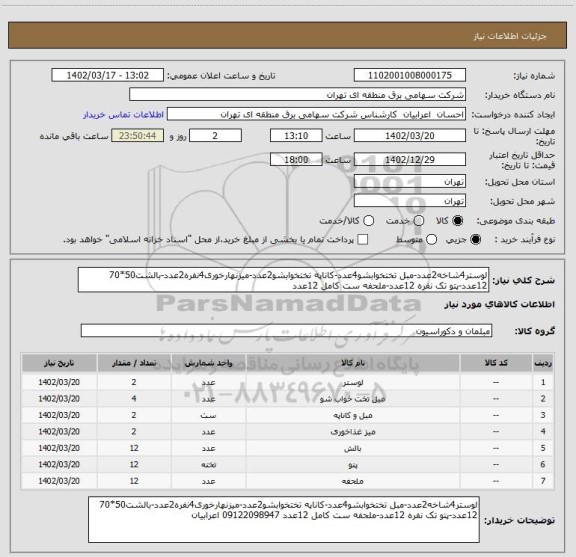Click unit ست in row 3
This screenshot has height=557, width=576.
[x=208, y=416]
